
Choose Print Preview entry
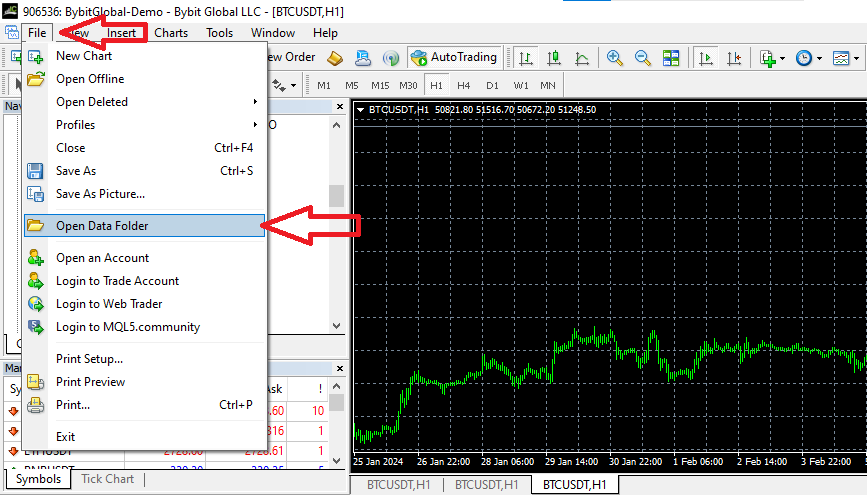(x=144, y=382)
